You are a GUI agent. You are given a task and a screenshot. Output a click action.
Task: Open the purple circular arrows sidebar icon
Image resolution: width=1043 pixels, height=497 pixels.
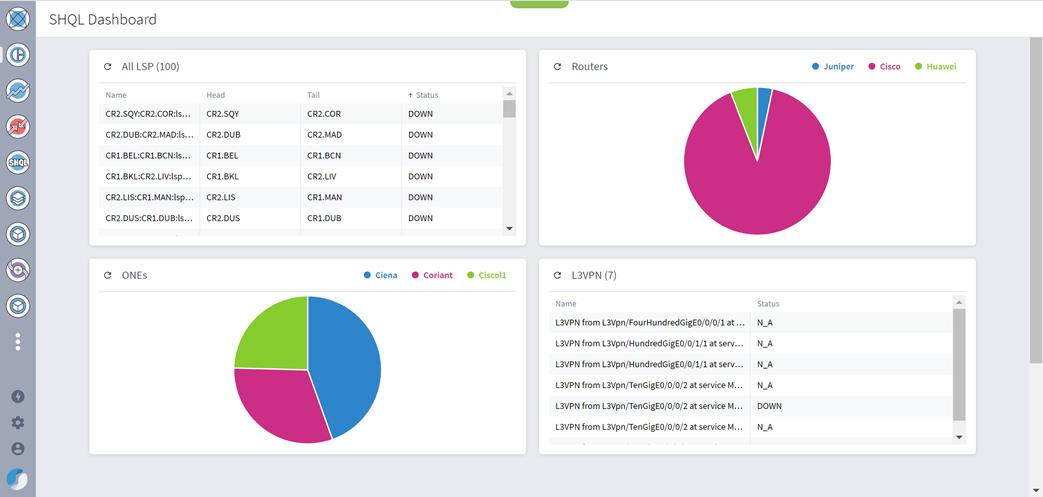[18, 269]
